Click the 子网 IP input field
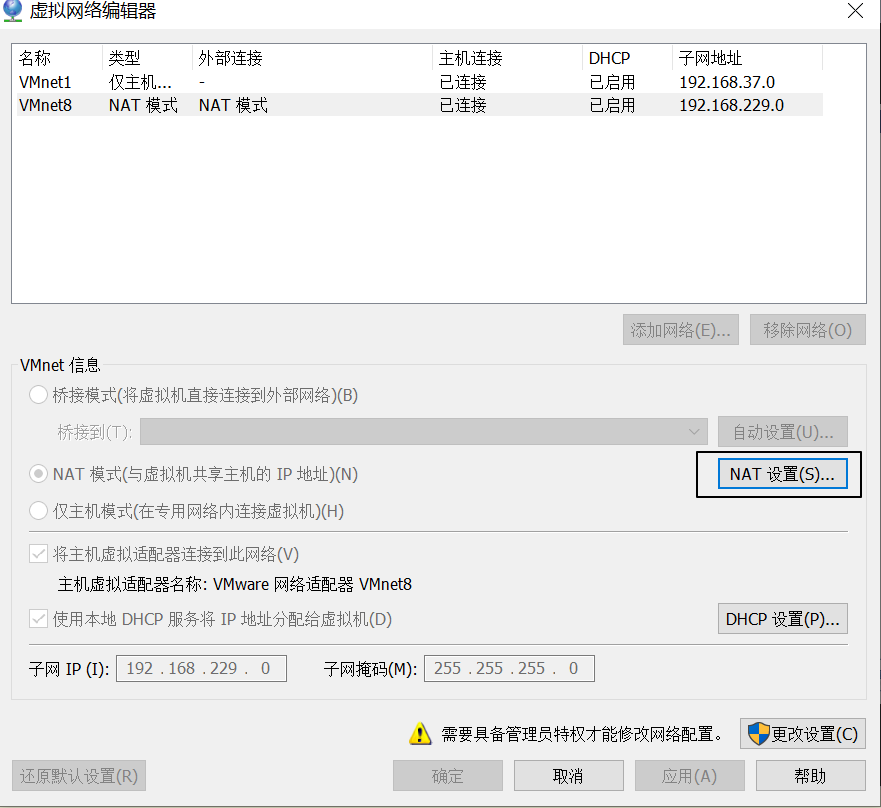This screenshot has width=881, height=808. (x=201, y=668)
